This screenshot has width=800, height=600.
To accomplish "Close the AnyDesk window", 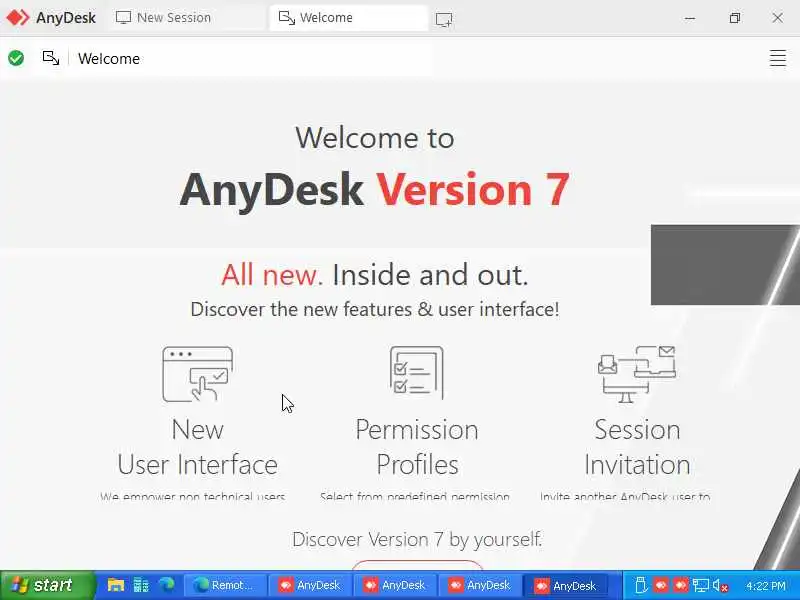I will 778,18.
